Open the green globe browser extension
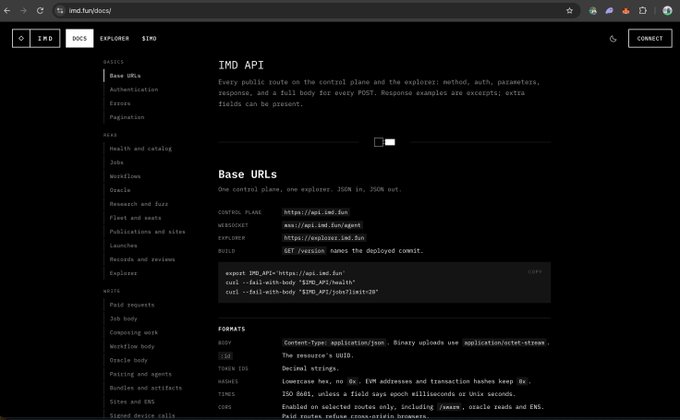Screen dimensions: 680x420 [592, 10]
